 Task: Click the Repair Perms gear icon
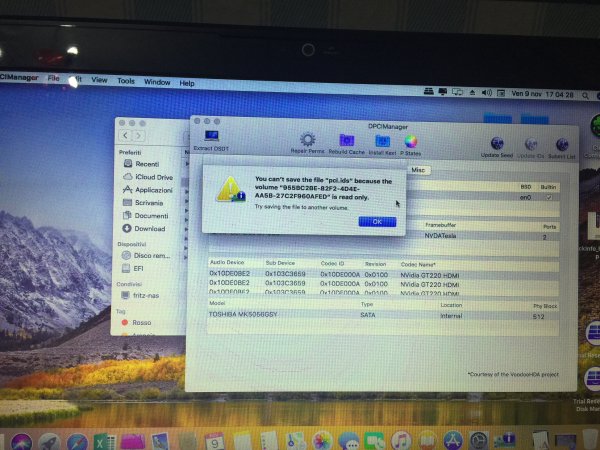pos(307,140)
